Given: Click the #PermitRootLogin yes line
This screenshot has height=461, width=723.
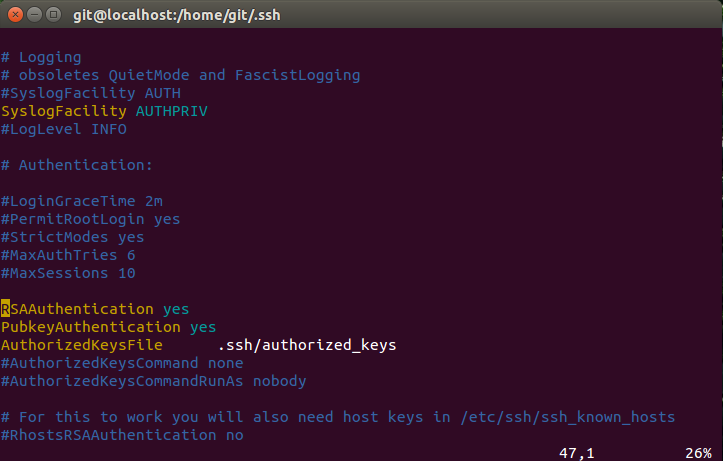Looking at the screenshot, I should coord(90,219).
